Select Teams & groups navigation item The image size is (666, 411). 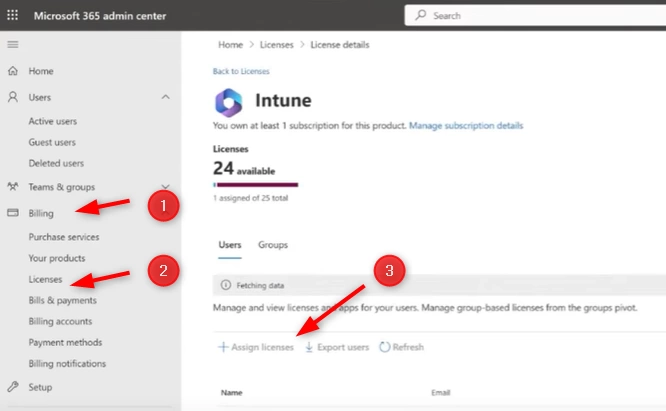pyautogui.click(x=62, y=187)
